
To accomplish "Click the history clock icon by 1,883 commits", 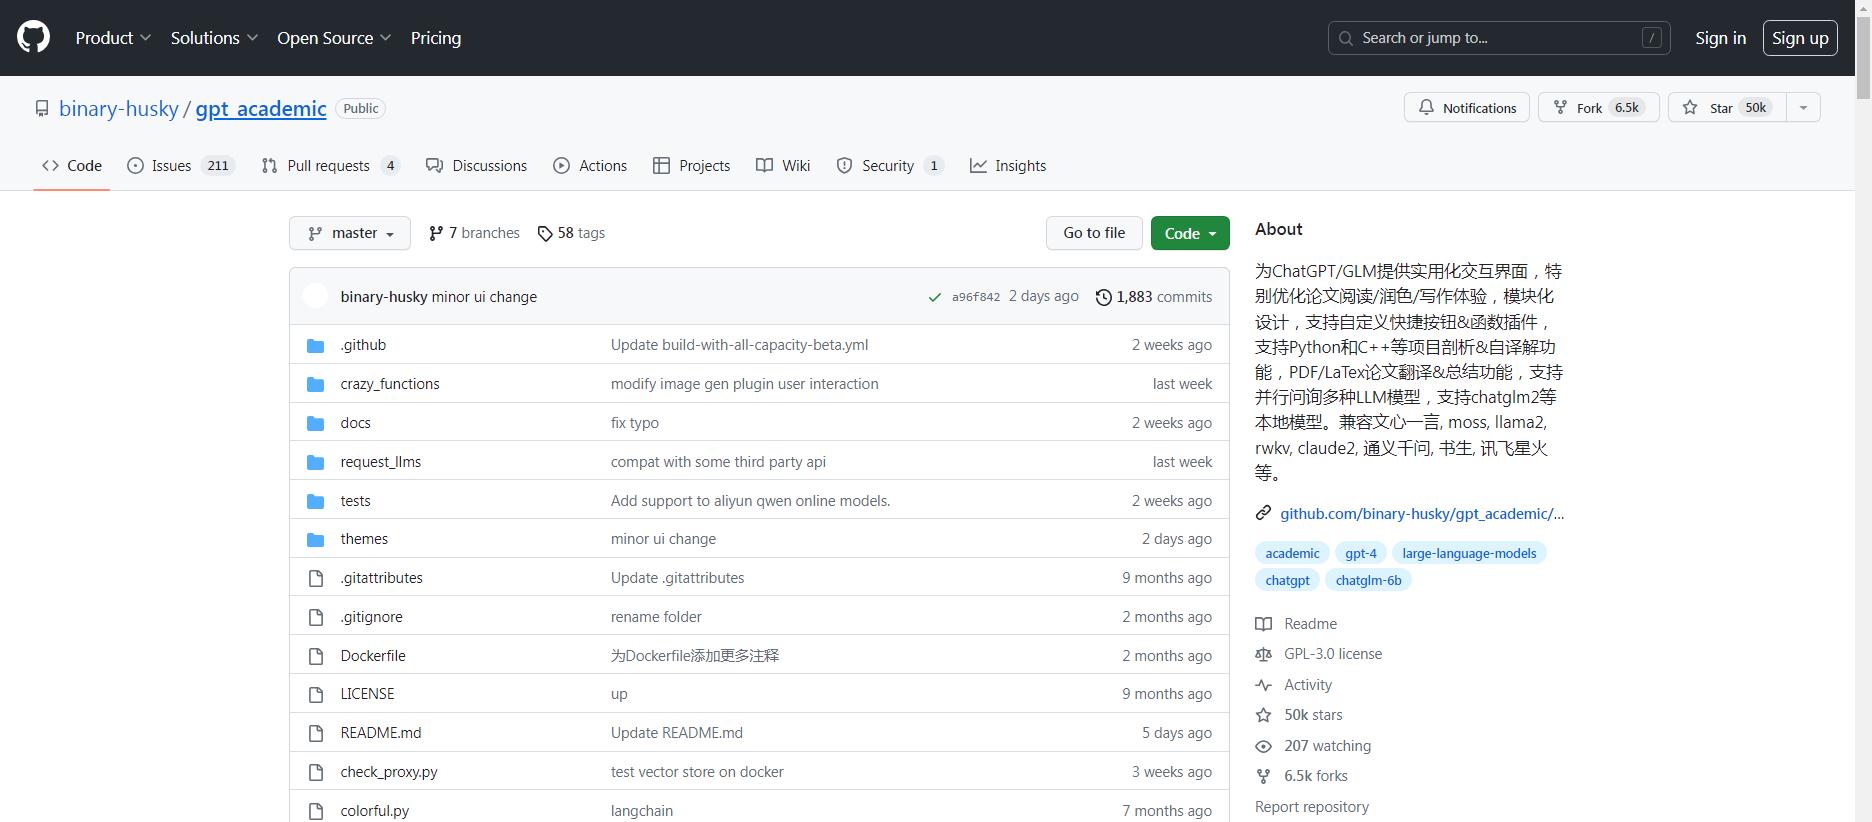I will (1104, 297).
